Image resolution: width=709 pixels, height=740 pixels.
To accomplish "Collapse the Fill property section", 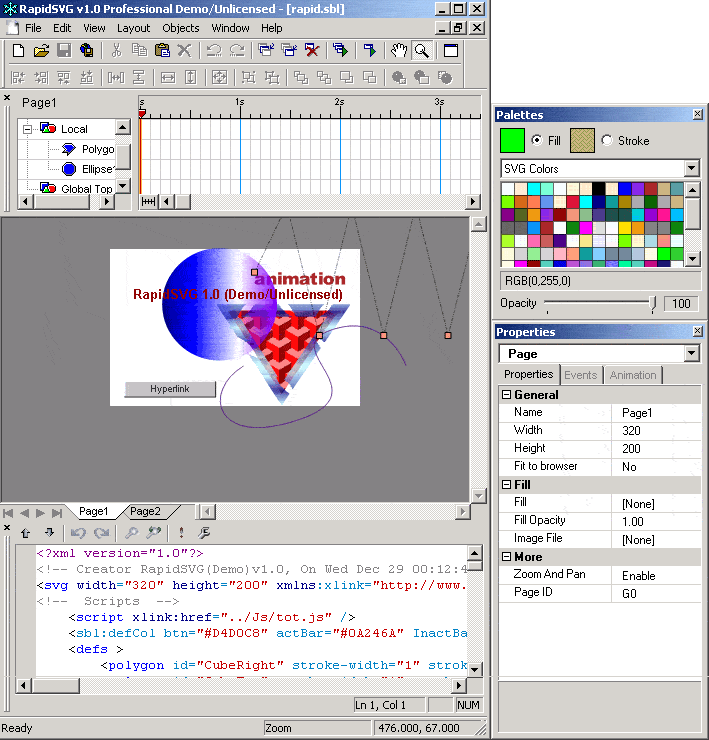I will [x=506, y=485].
